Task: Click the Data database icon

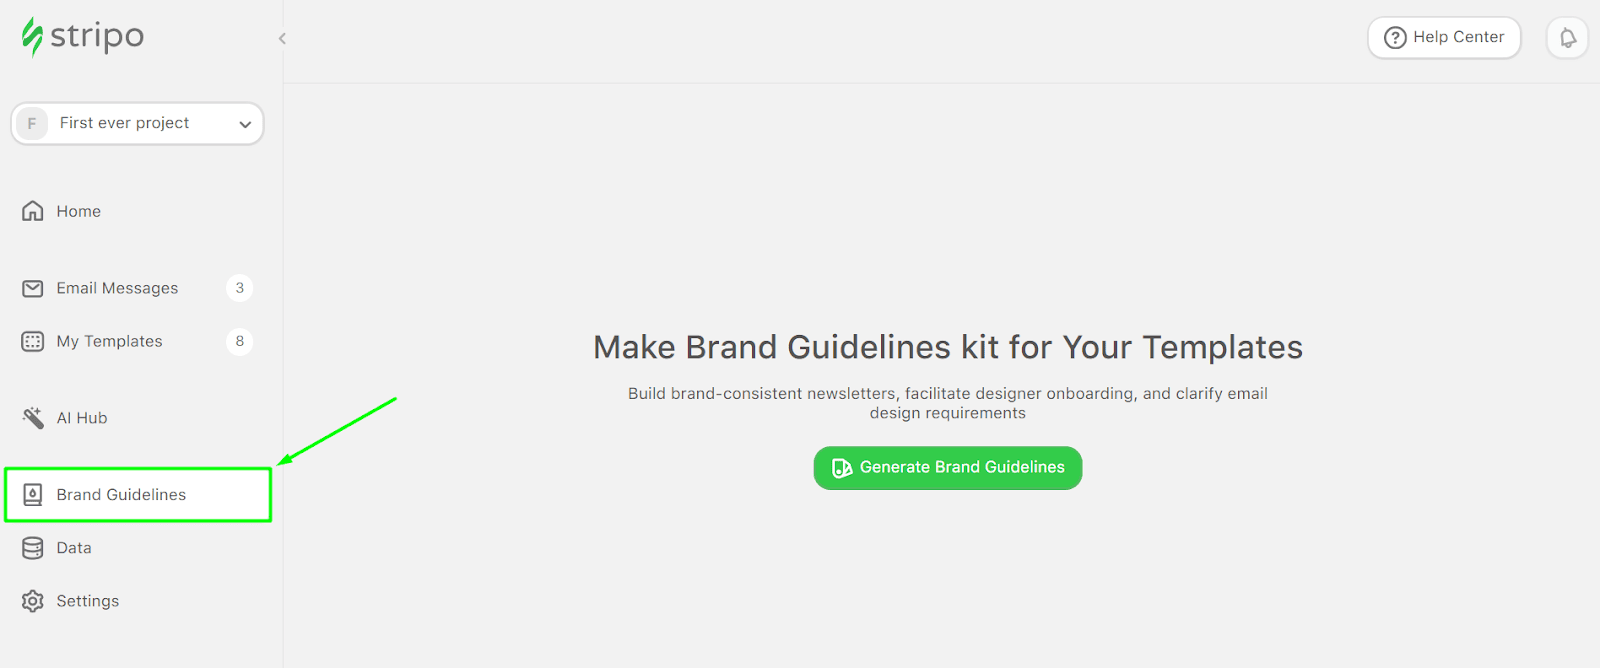Action: 32,547
